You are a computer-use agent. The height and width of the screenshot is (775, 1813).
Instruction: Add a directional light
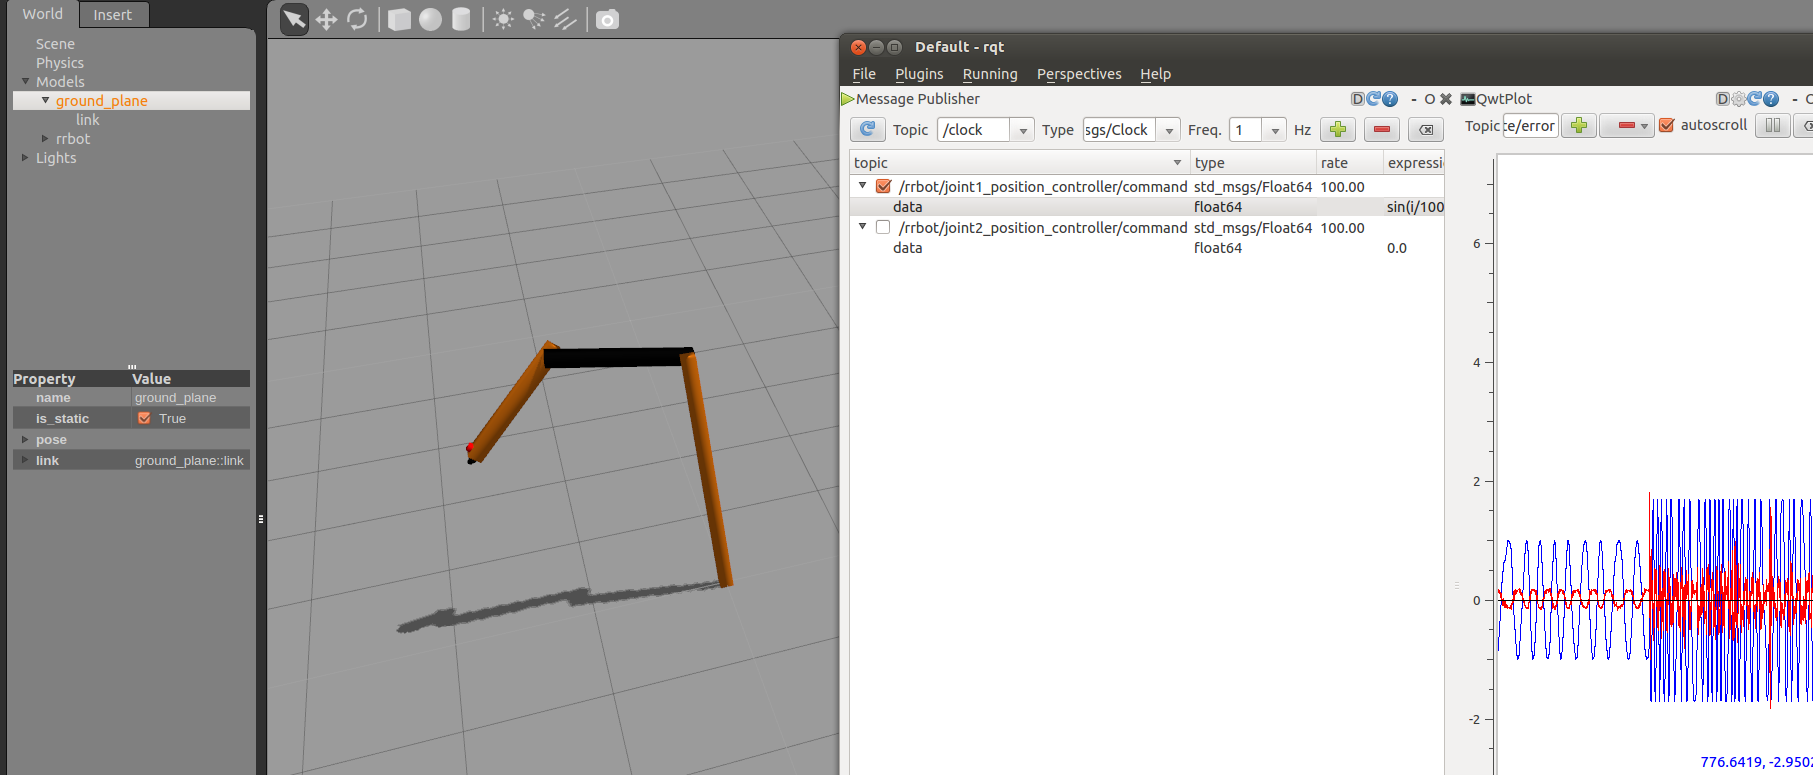pos(566,19)
